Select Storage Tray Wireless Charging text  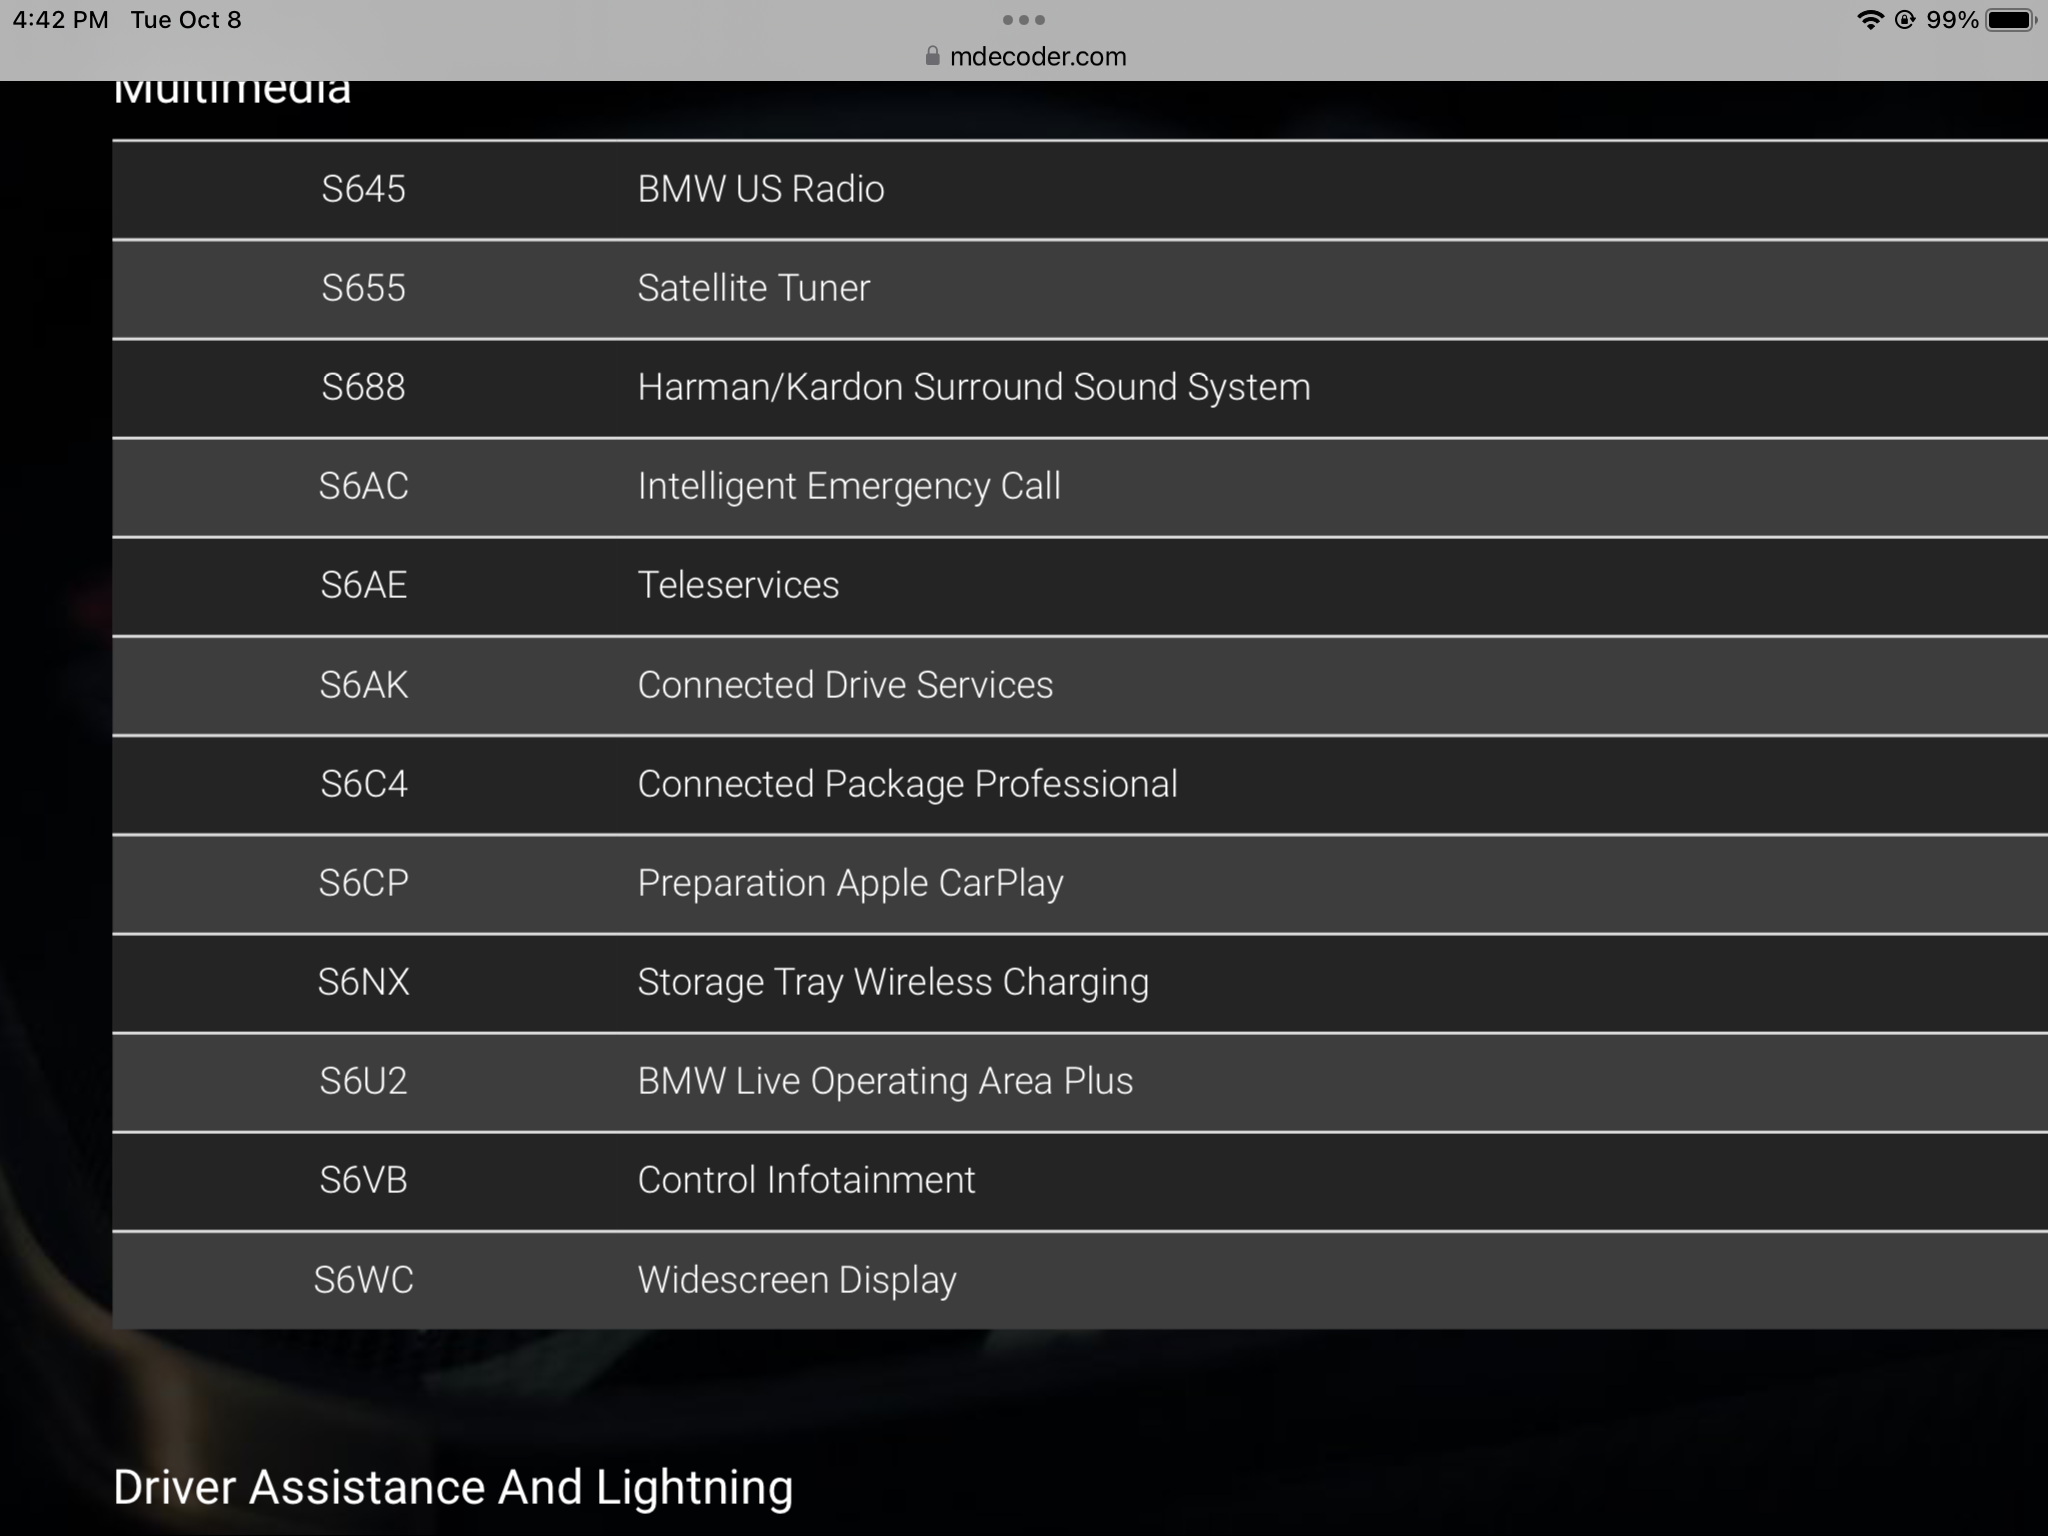893,982
